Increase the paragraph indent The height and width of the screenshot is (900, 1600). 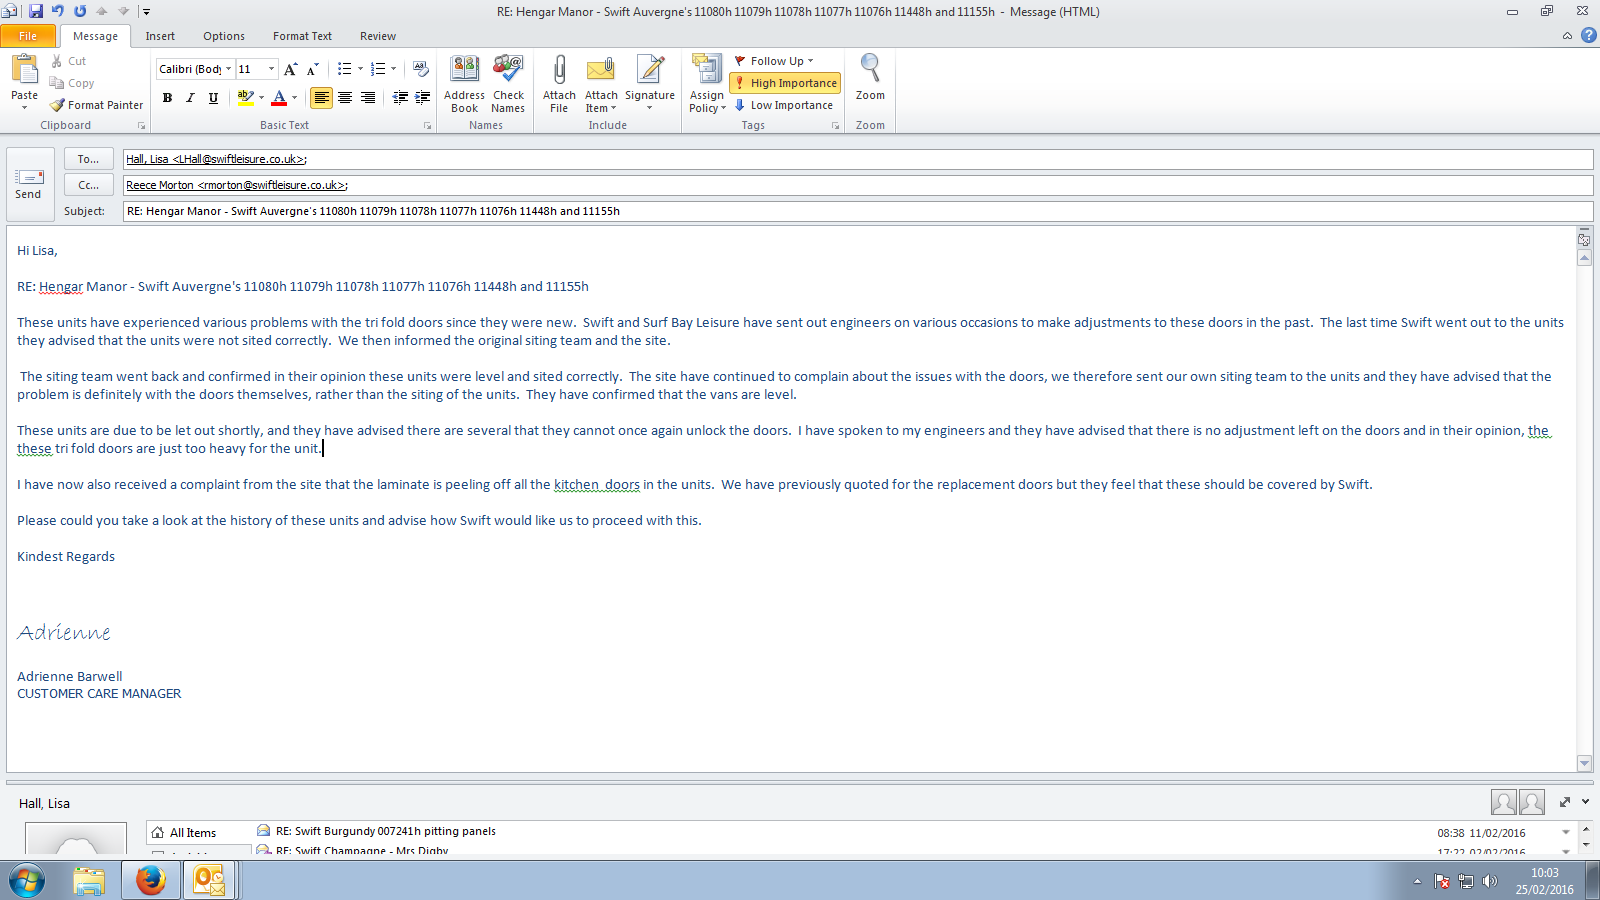tap(423, 97)
